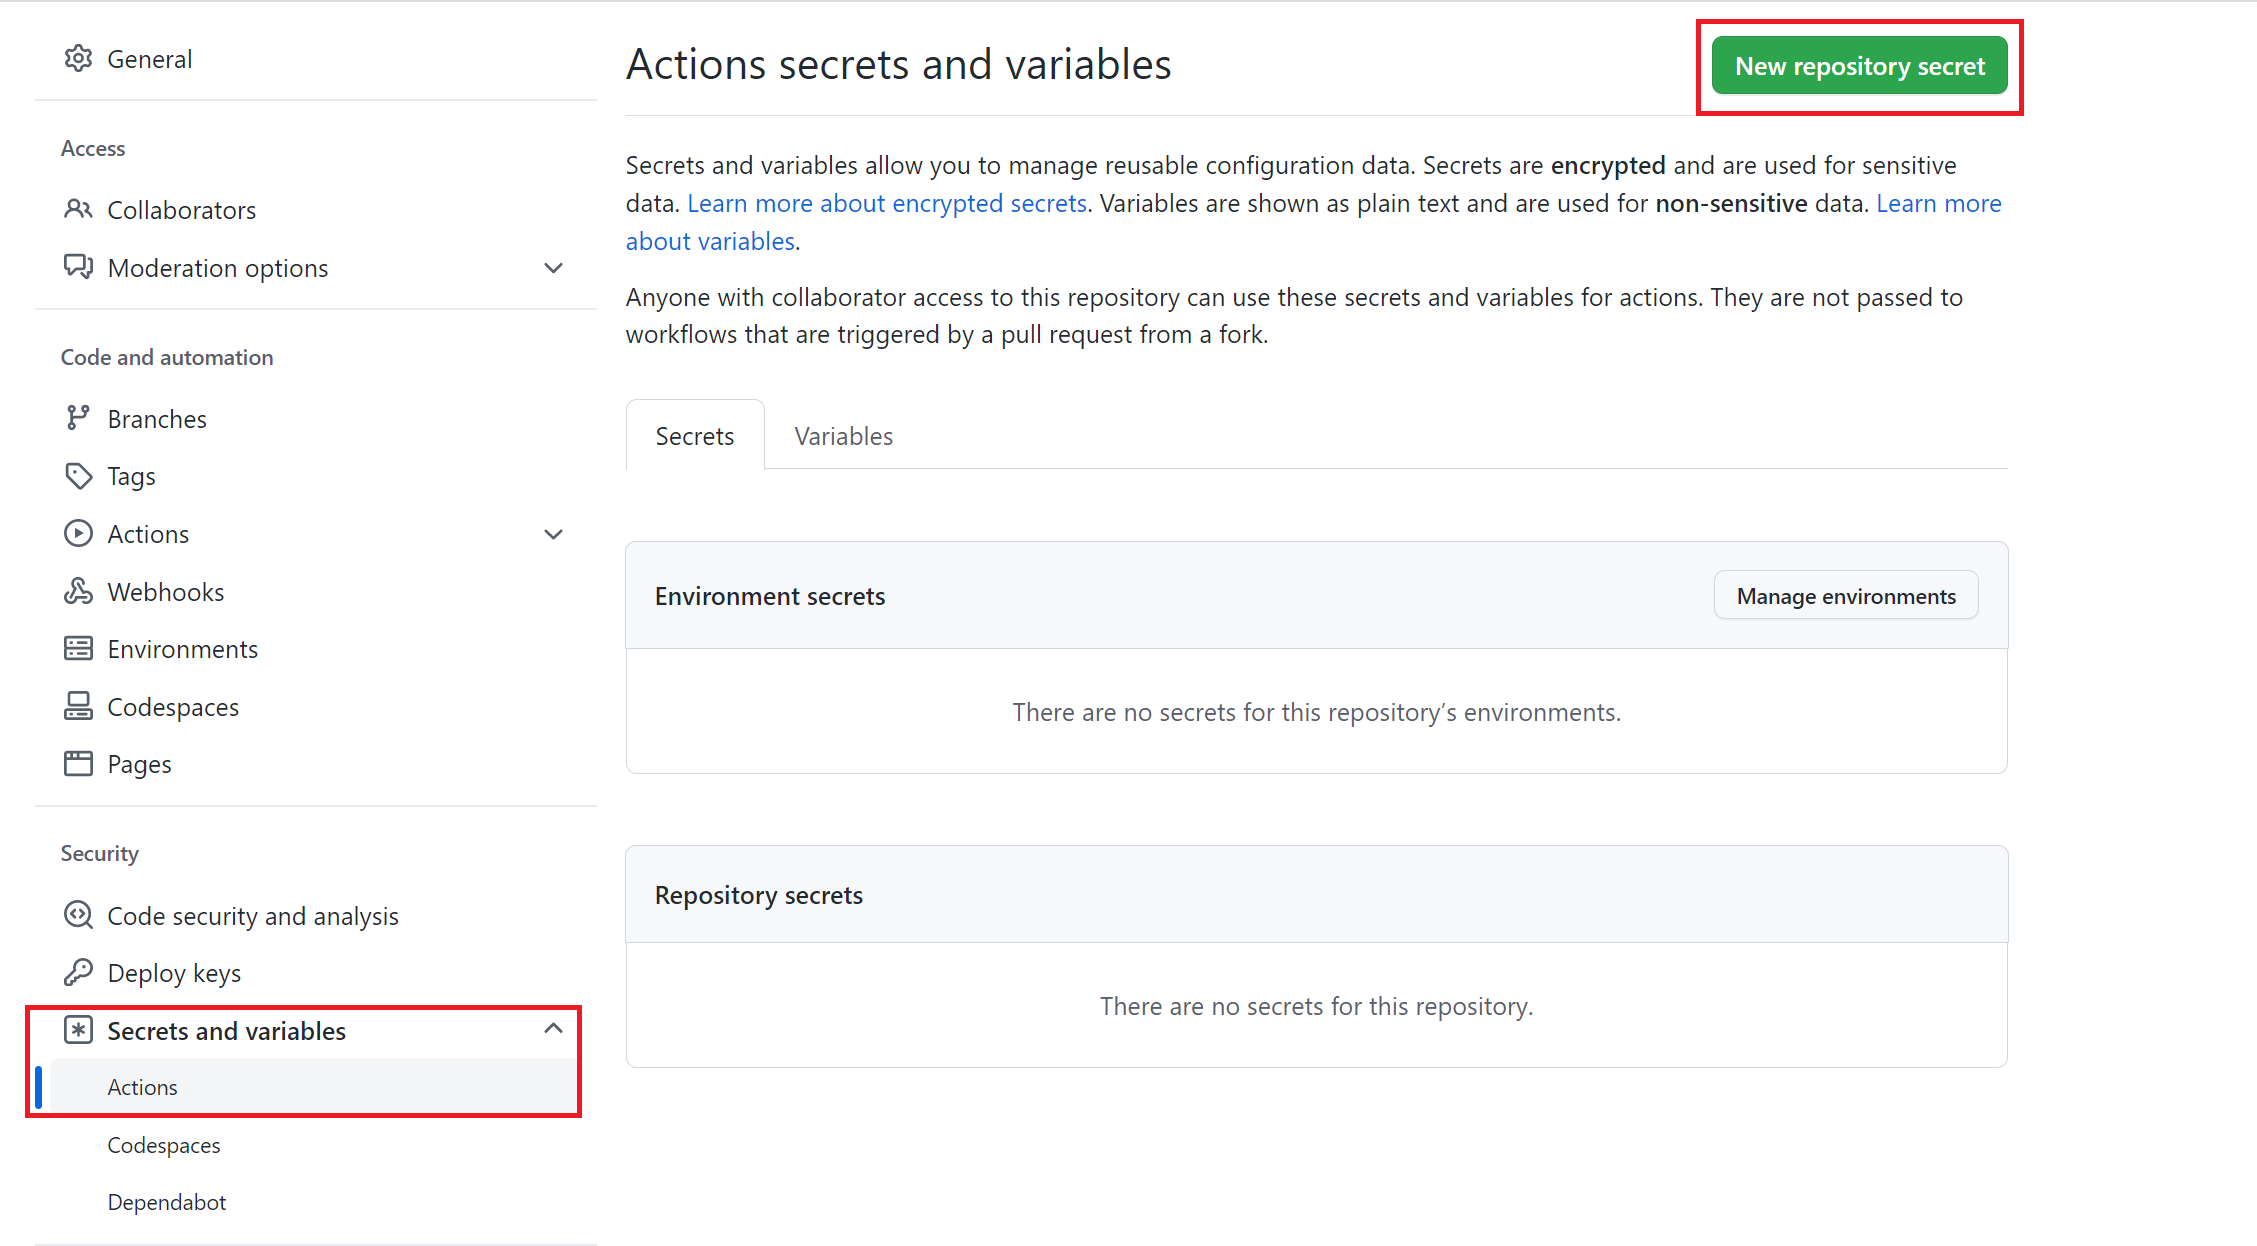Expand the Moderation options chevron
This screenshot has height=1246, width=2257.
pyautogui.click(x=553, y=268)
